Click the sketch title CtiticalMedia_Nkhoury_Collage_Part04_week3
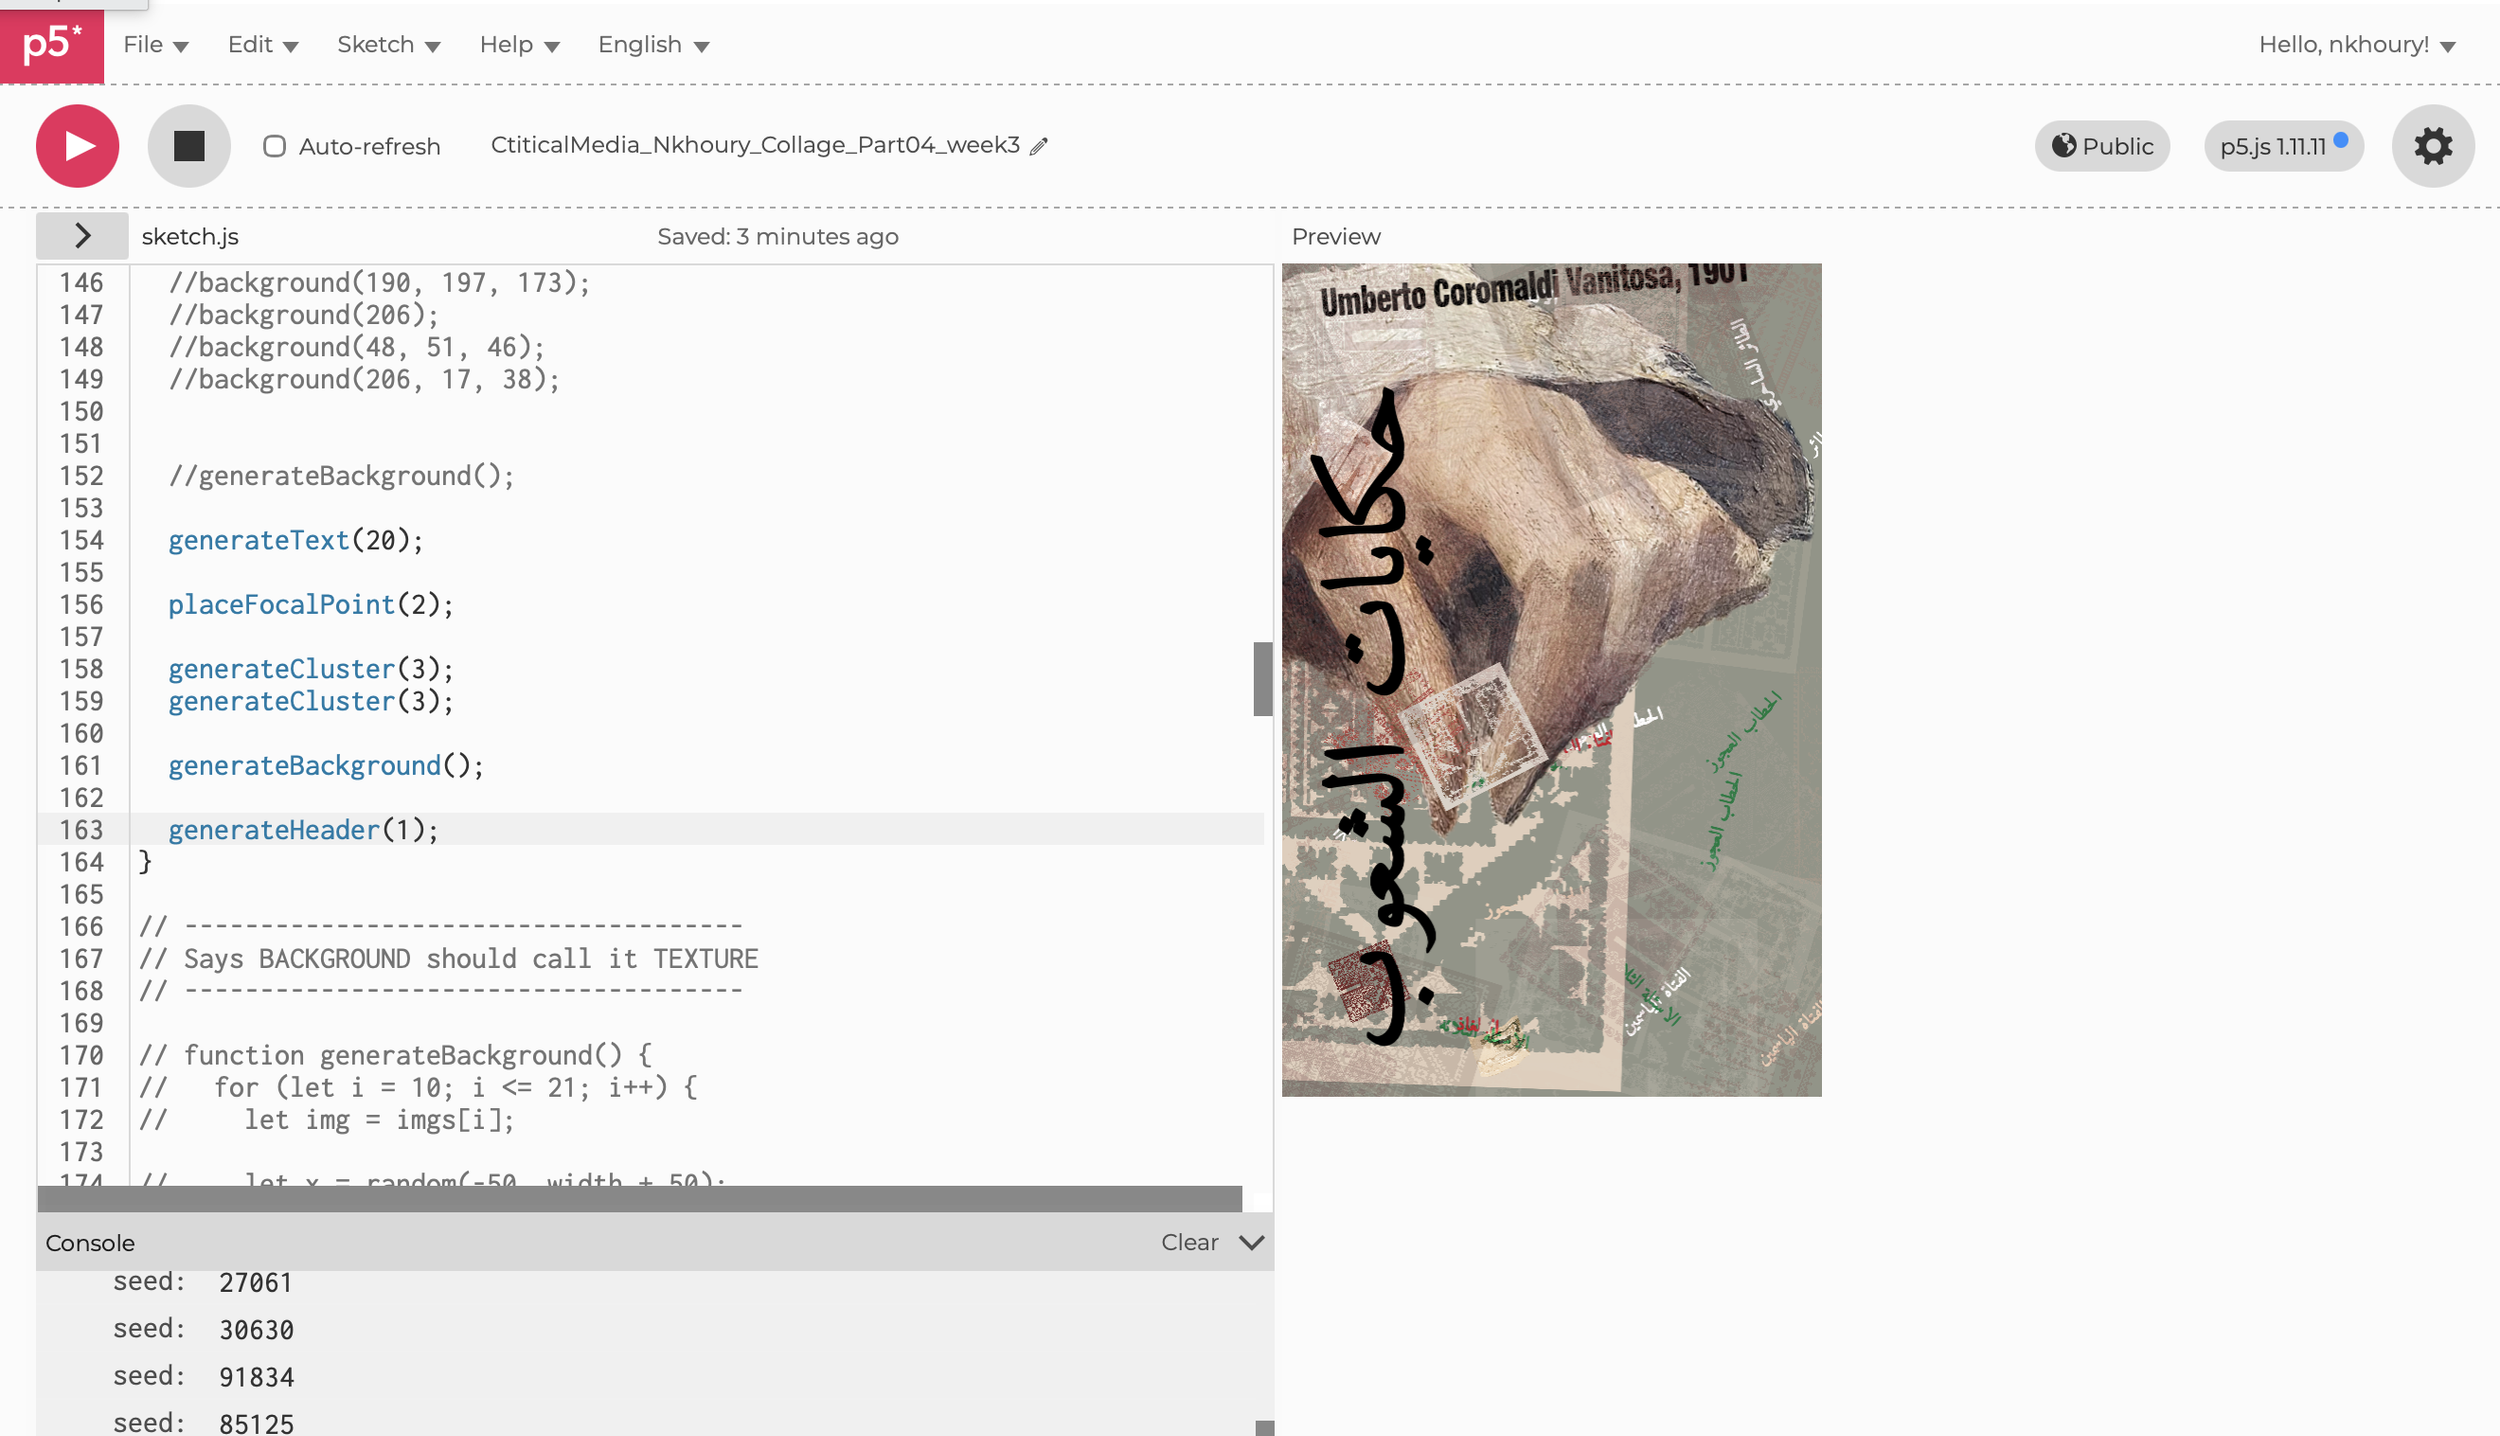 (755, 145)
